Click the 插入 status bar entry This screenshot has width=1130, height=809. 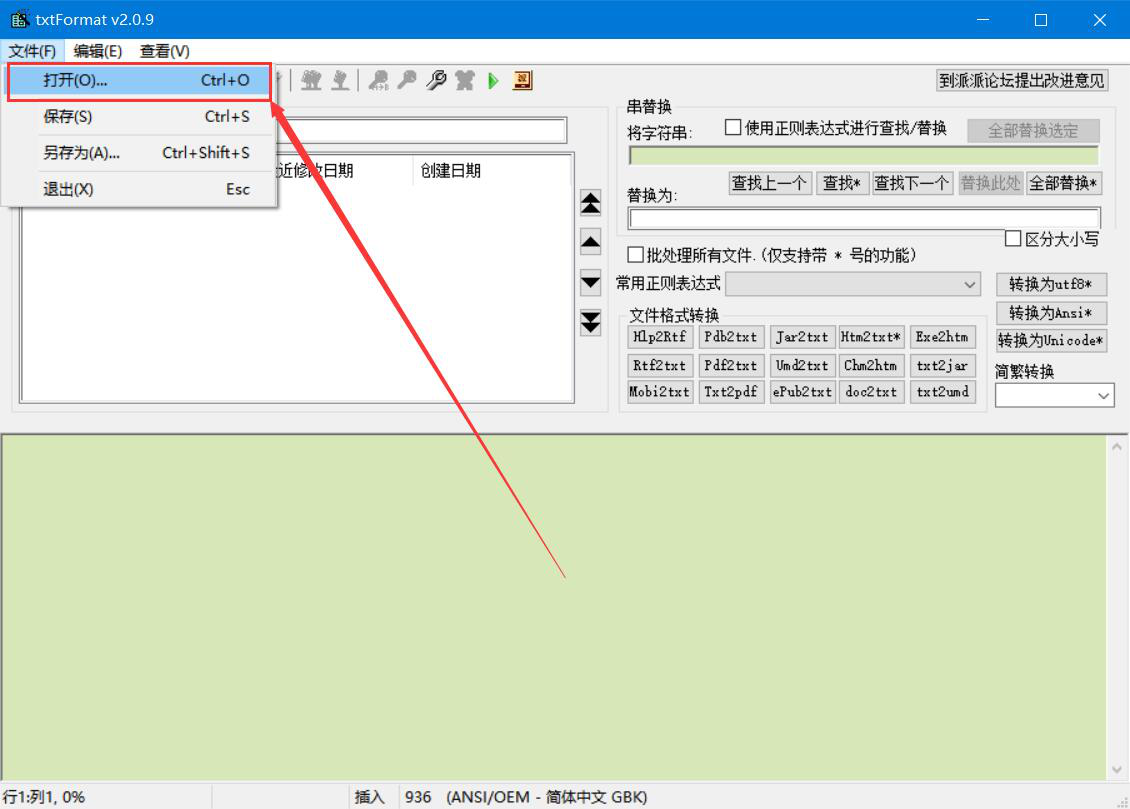[x=369, y=797]
